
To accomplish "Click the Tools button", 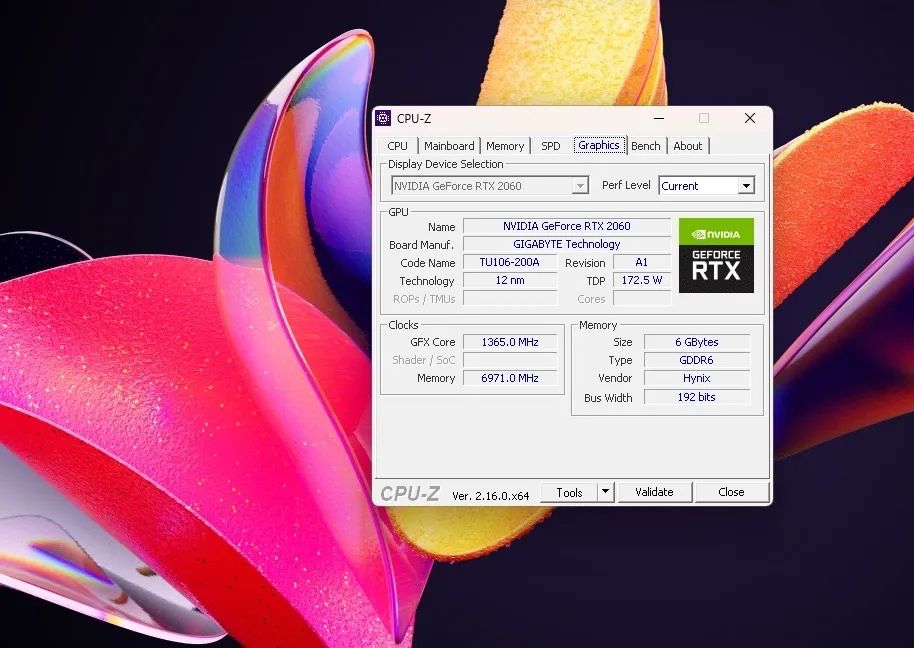I will coord(569,492).
